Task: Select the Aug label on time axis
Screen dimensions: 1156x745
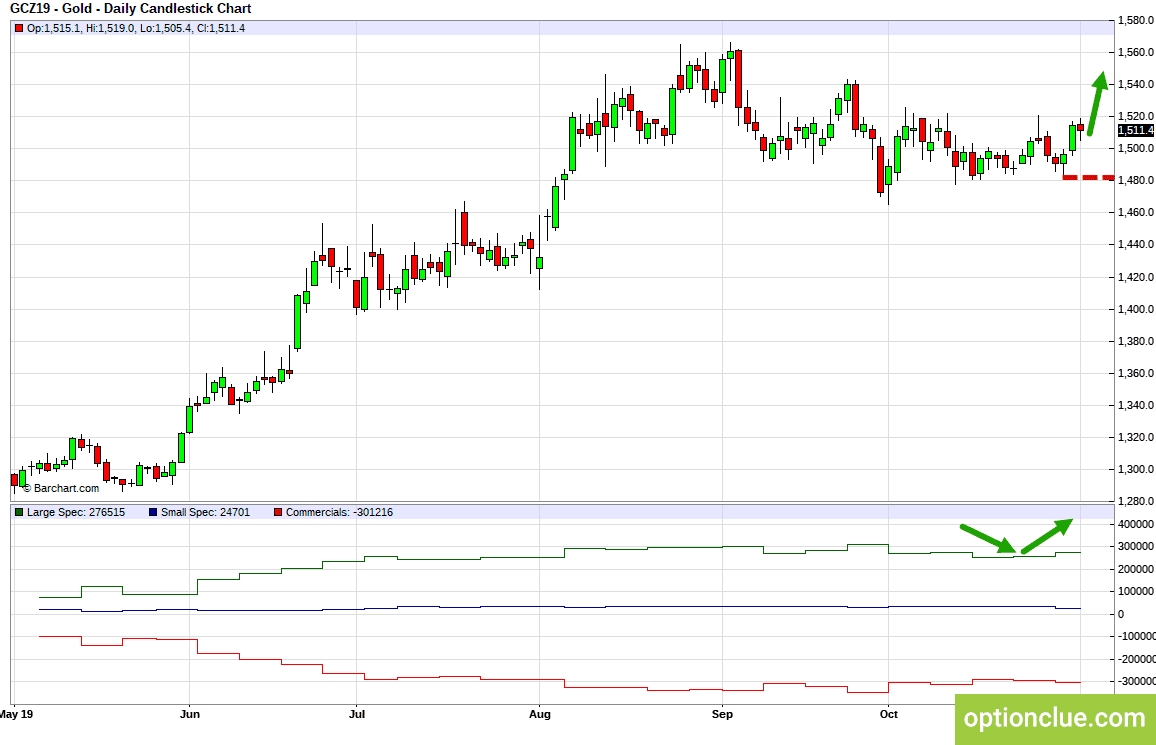Action: [539, 714]
